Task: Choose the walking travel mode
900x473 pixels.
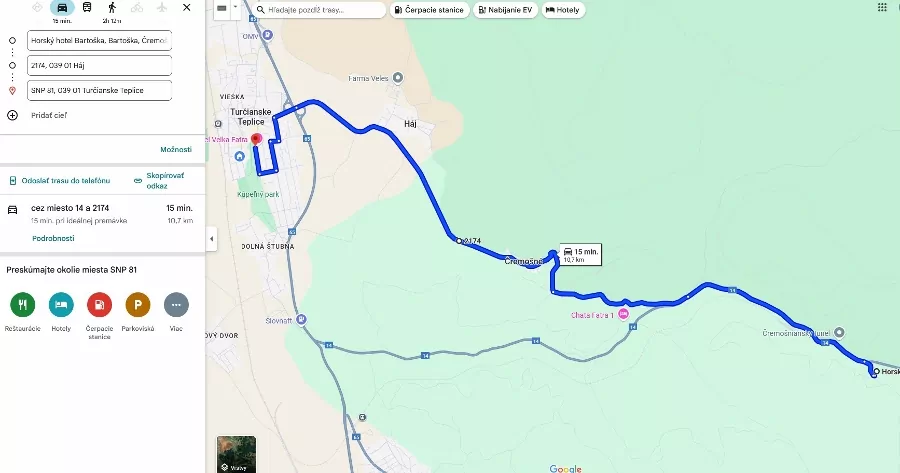Action: tap(112, 7)
